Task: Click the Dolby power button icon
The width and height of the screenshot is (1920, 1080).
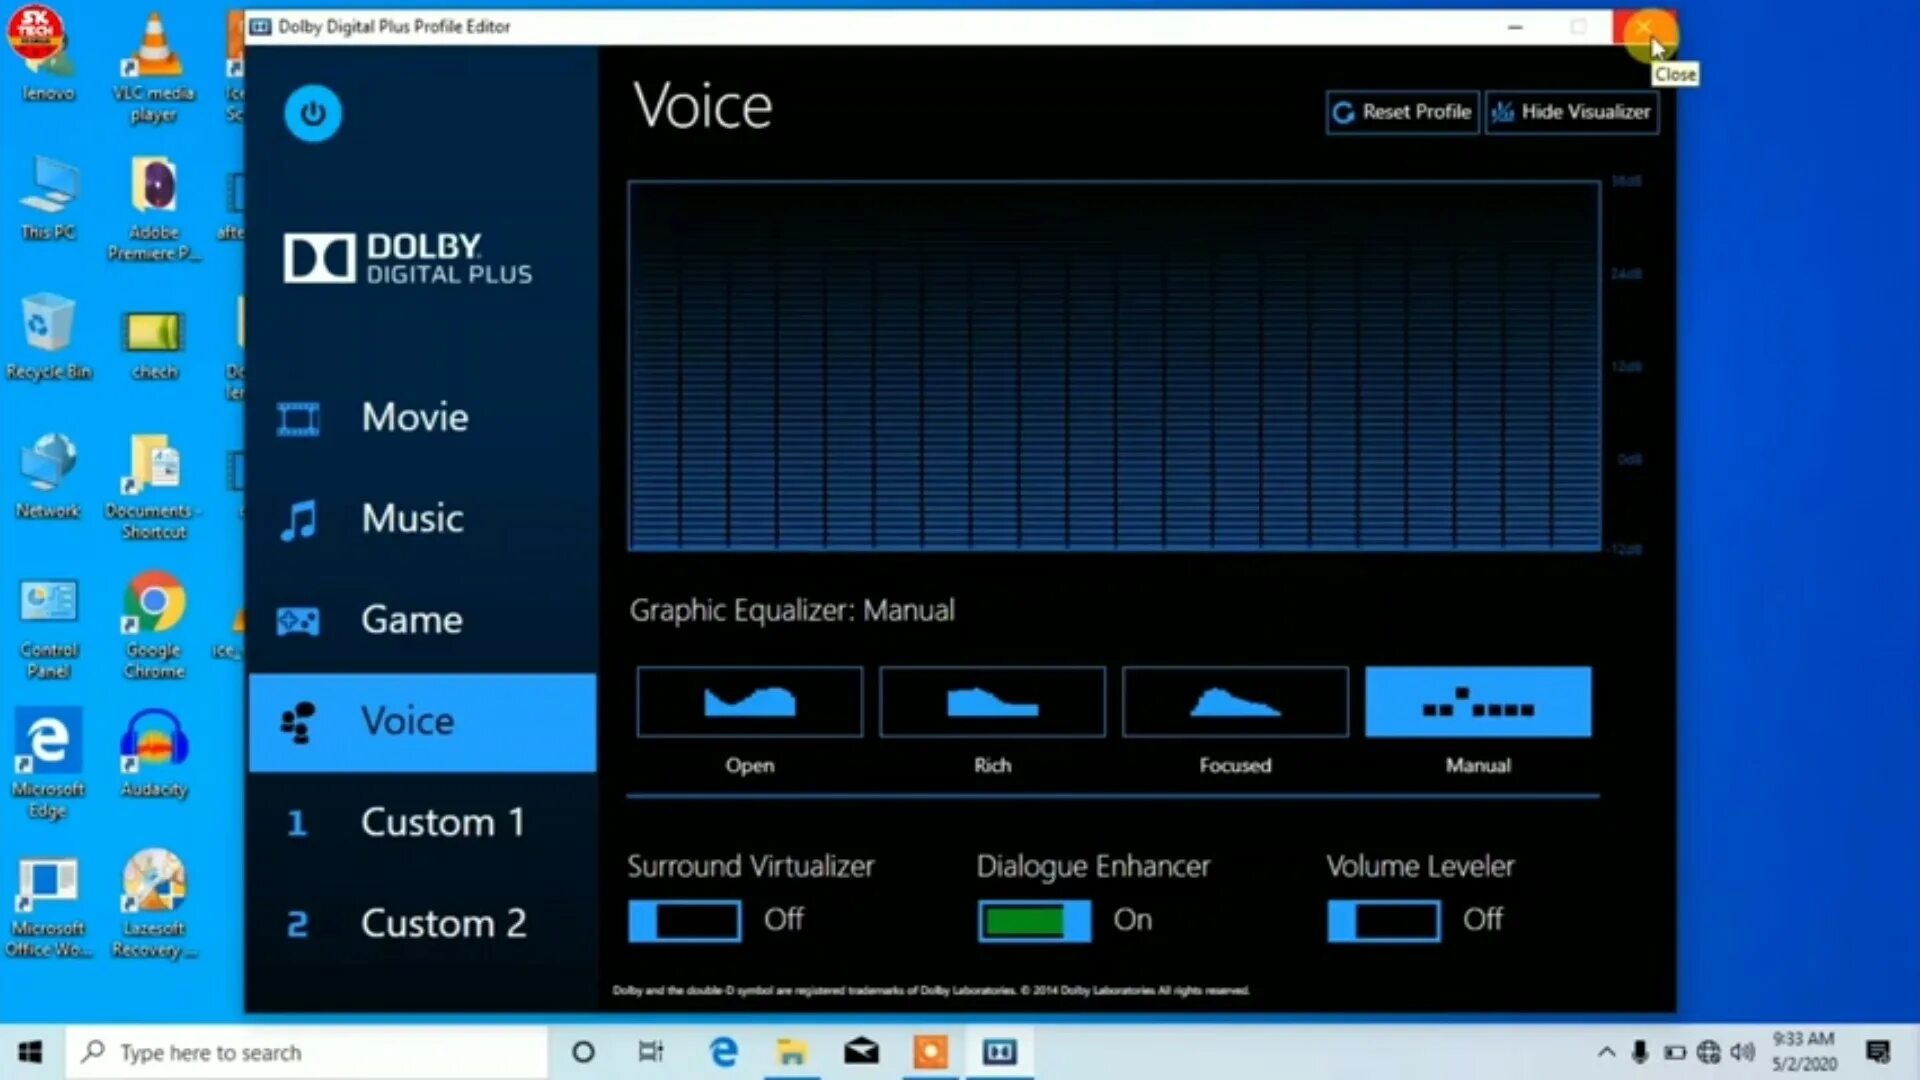Action: point(313,113)
